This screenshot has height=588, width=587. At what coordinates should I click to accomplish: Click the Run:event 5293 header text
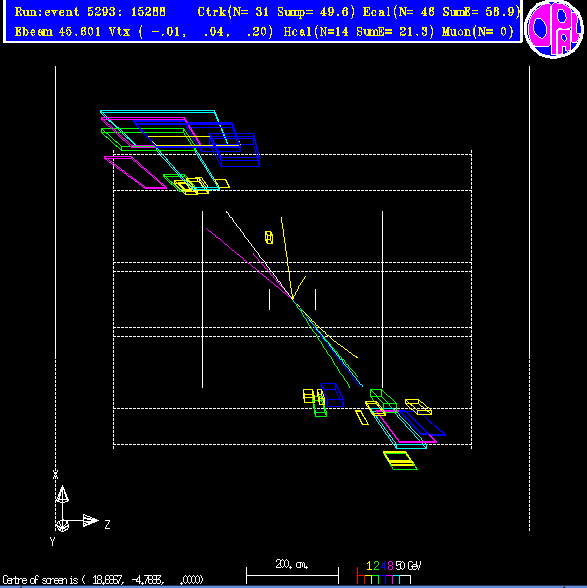click(x=90, y=12)
